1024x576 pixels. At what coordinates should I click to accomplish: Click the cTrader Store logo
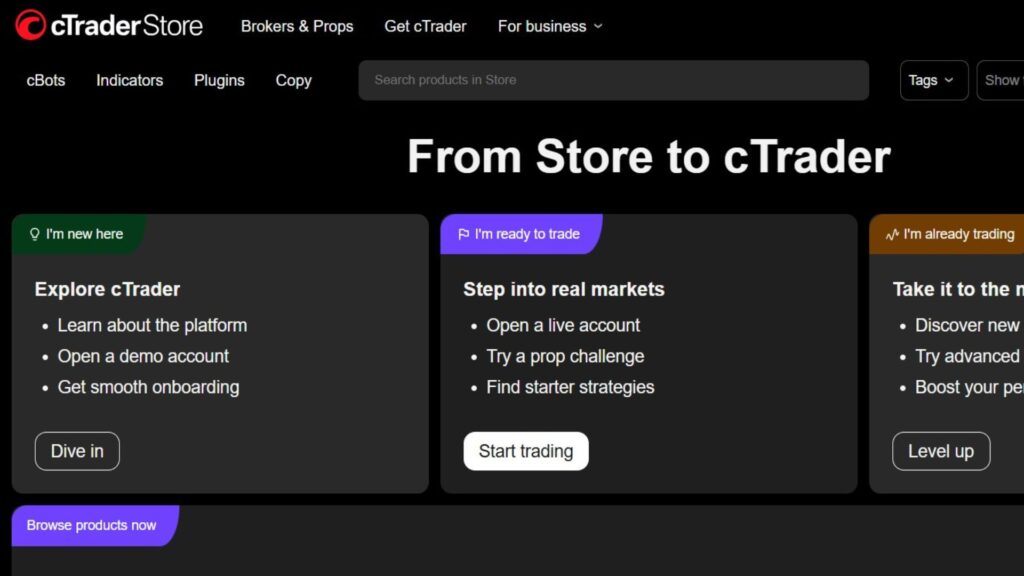click(x=108, y=25)
